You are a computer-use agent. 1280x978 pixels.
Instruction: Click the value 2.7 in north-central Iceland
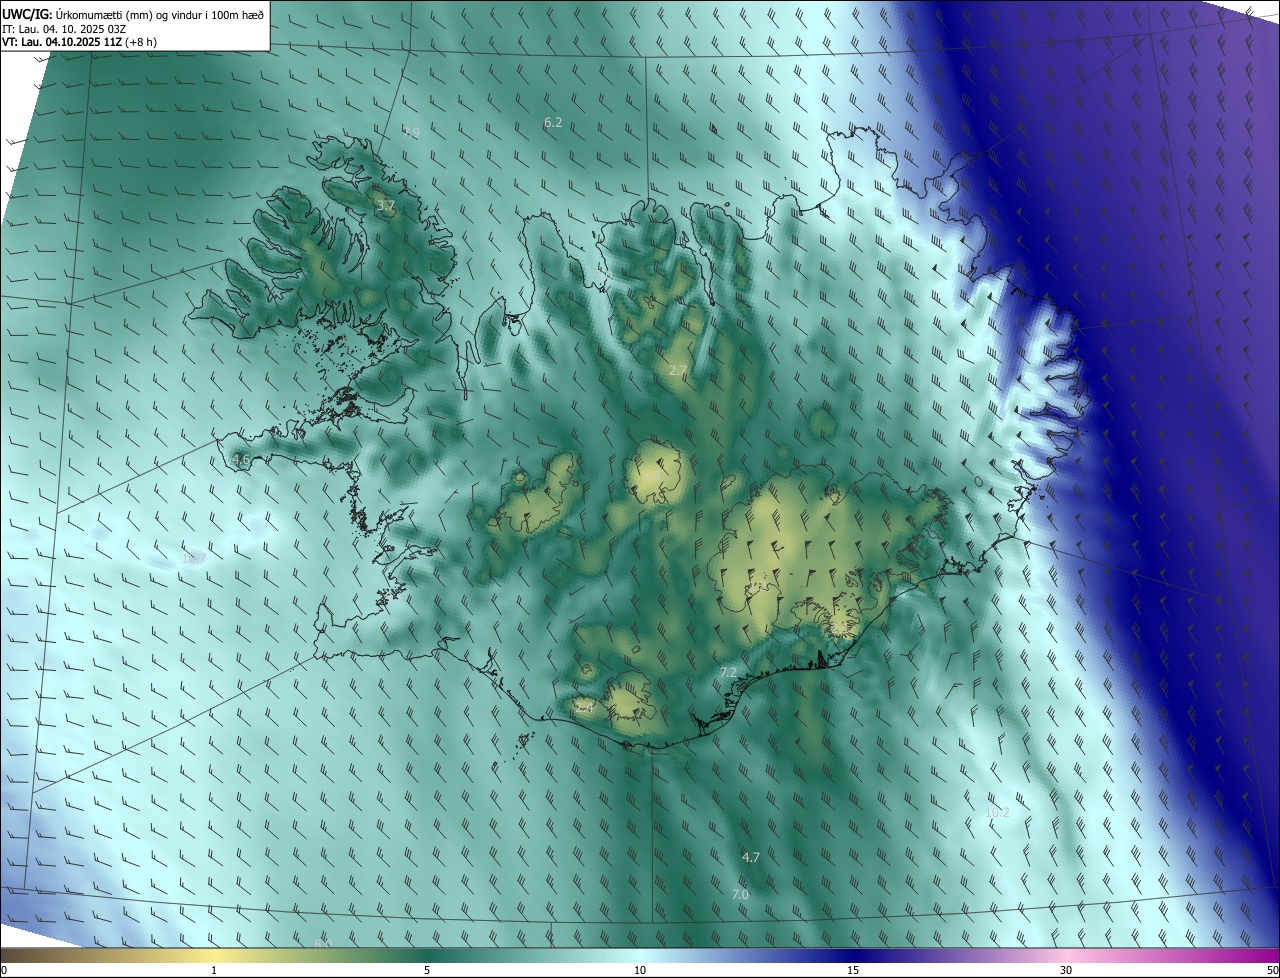[x=678, y=371]
